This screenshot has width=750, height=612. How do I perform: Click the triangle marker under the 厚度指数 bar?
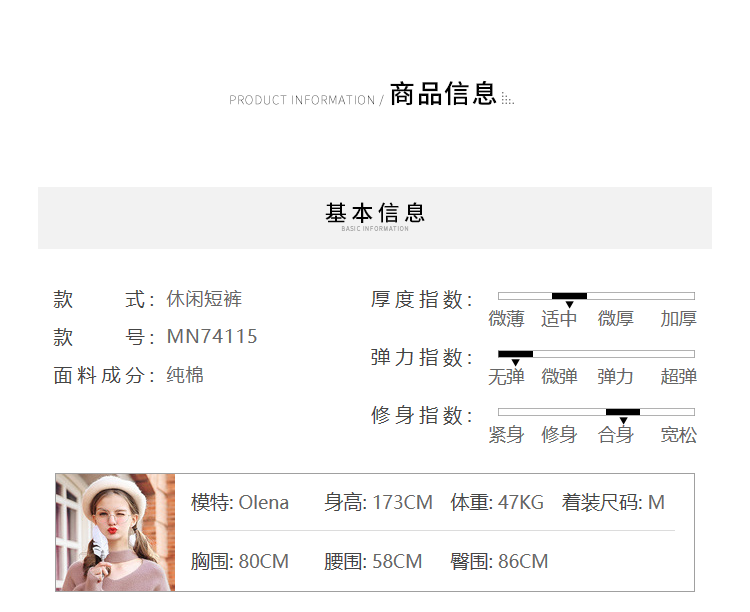[x=570, y=305]
